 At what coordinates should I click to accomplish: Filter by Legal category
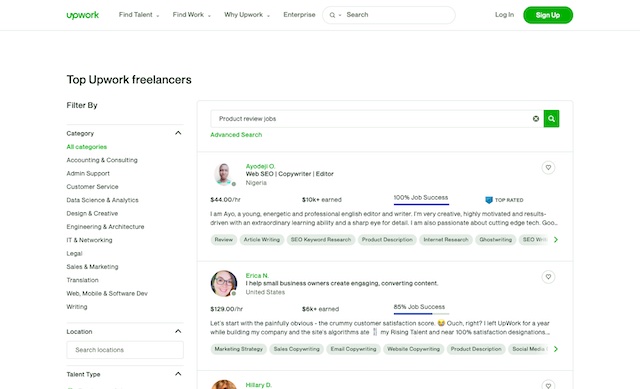point(74,253)
